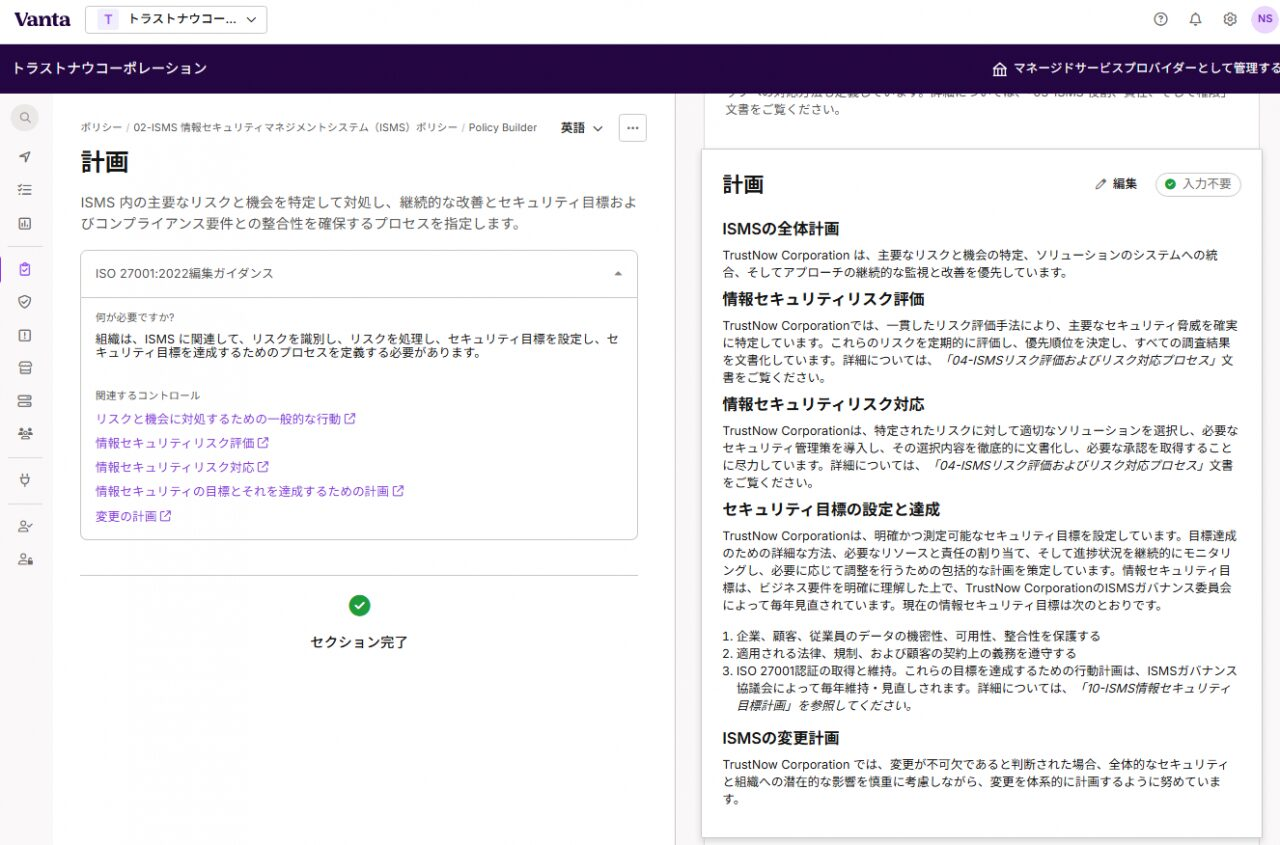Open the settings gear icon
Viewport: 1280px width, 845px height.
click(x=1230, y=19)
